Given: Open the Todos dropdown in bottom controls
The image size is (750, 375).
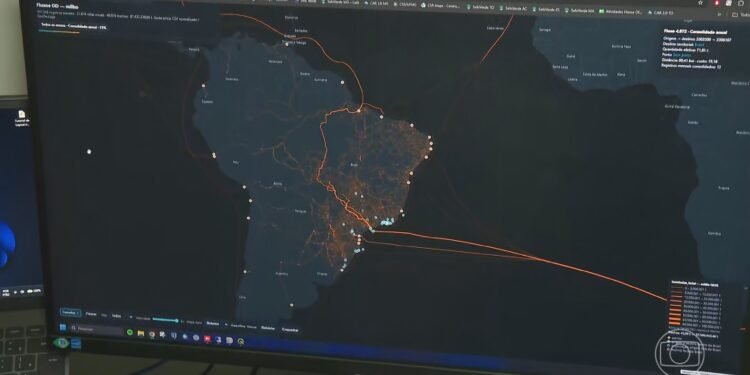Looking at the screenshot, I should 121,316.
